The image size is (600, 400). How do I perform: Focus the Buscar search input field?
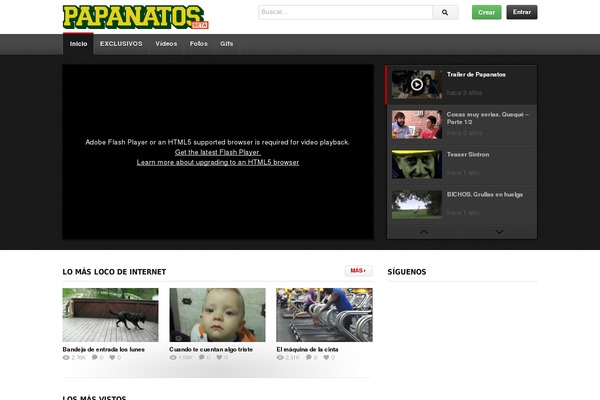click(x=346, y=12)
